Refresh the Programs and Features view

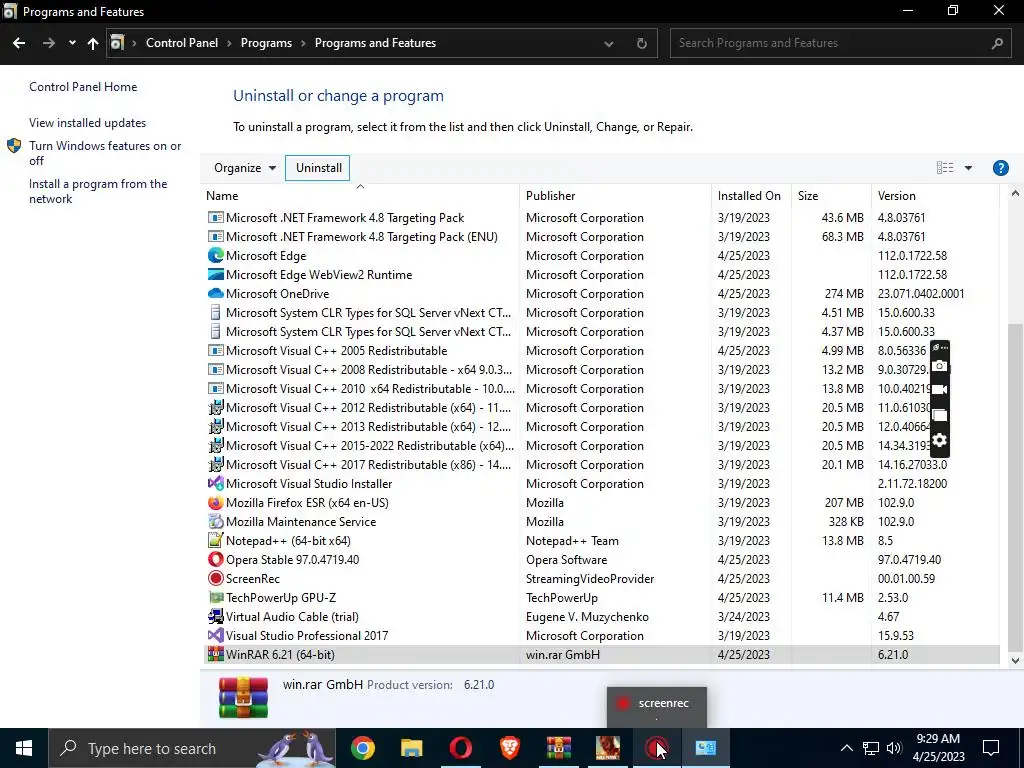click(641, 43)
